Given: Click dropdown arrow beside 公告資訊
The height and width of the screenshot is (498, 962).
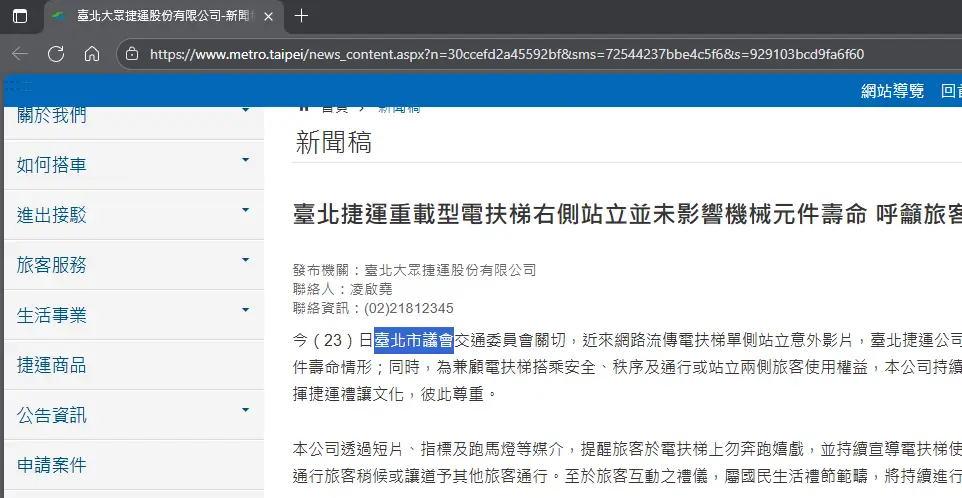Looking at the screenshot, I should pyautogui.click(x=245, y=410).
